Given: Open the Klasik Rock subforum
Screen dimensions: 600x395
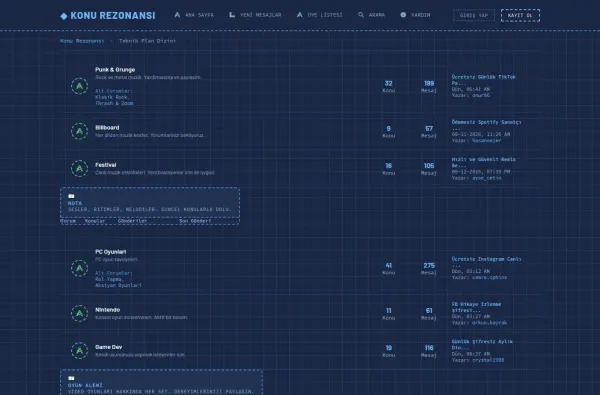Looking at the screenshot, I should coord(112,97).
